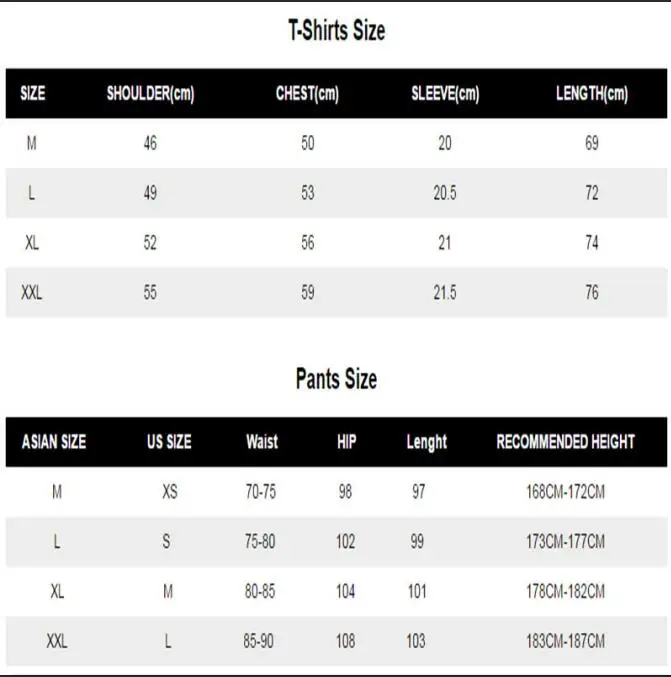Click the US SIZE column header
The width and height of the screenshot is (671, 677).
tap(169, 442)
